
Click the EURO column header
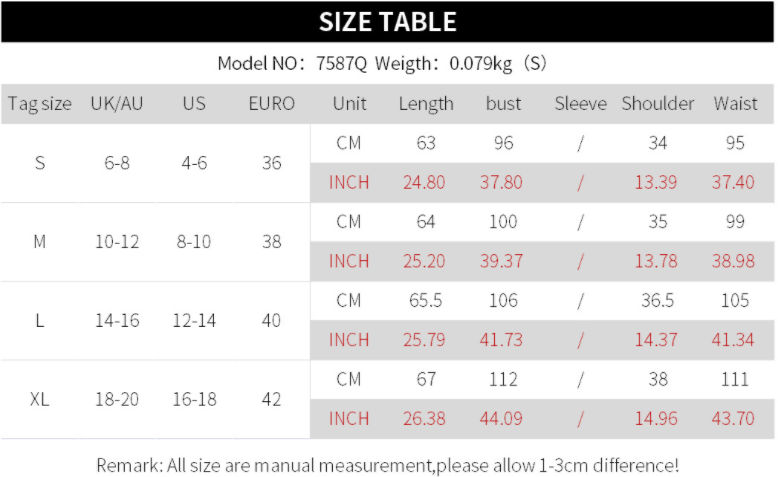pos(271,104)
